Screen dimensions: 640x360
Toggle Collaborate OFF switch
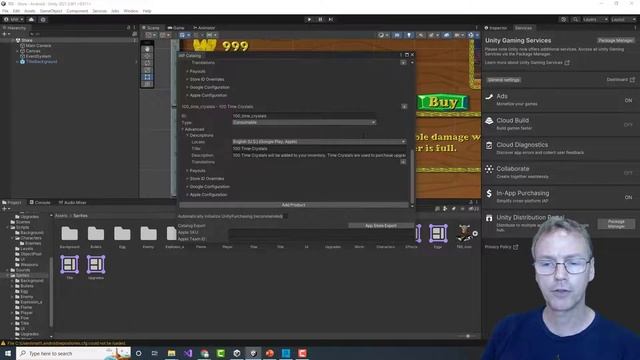pos(628,173)
